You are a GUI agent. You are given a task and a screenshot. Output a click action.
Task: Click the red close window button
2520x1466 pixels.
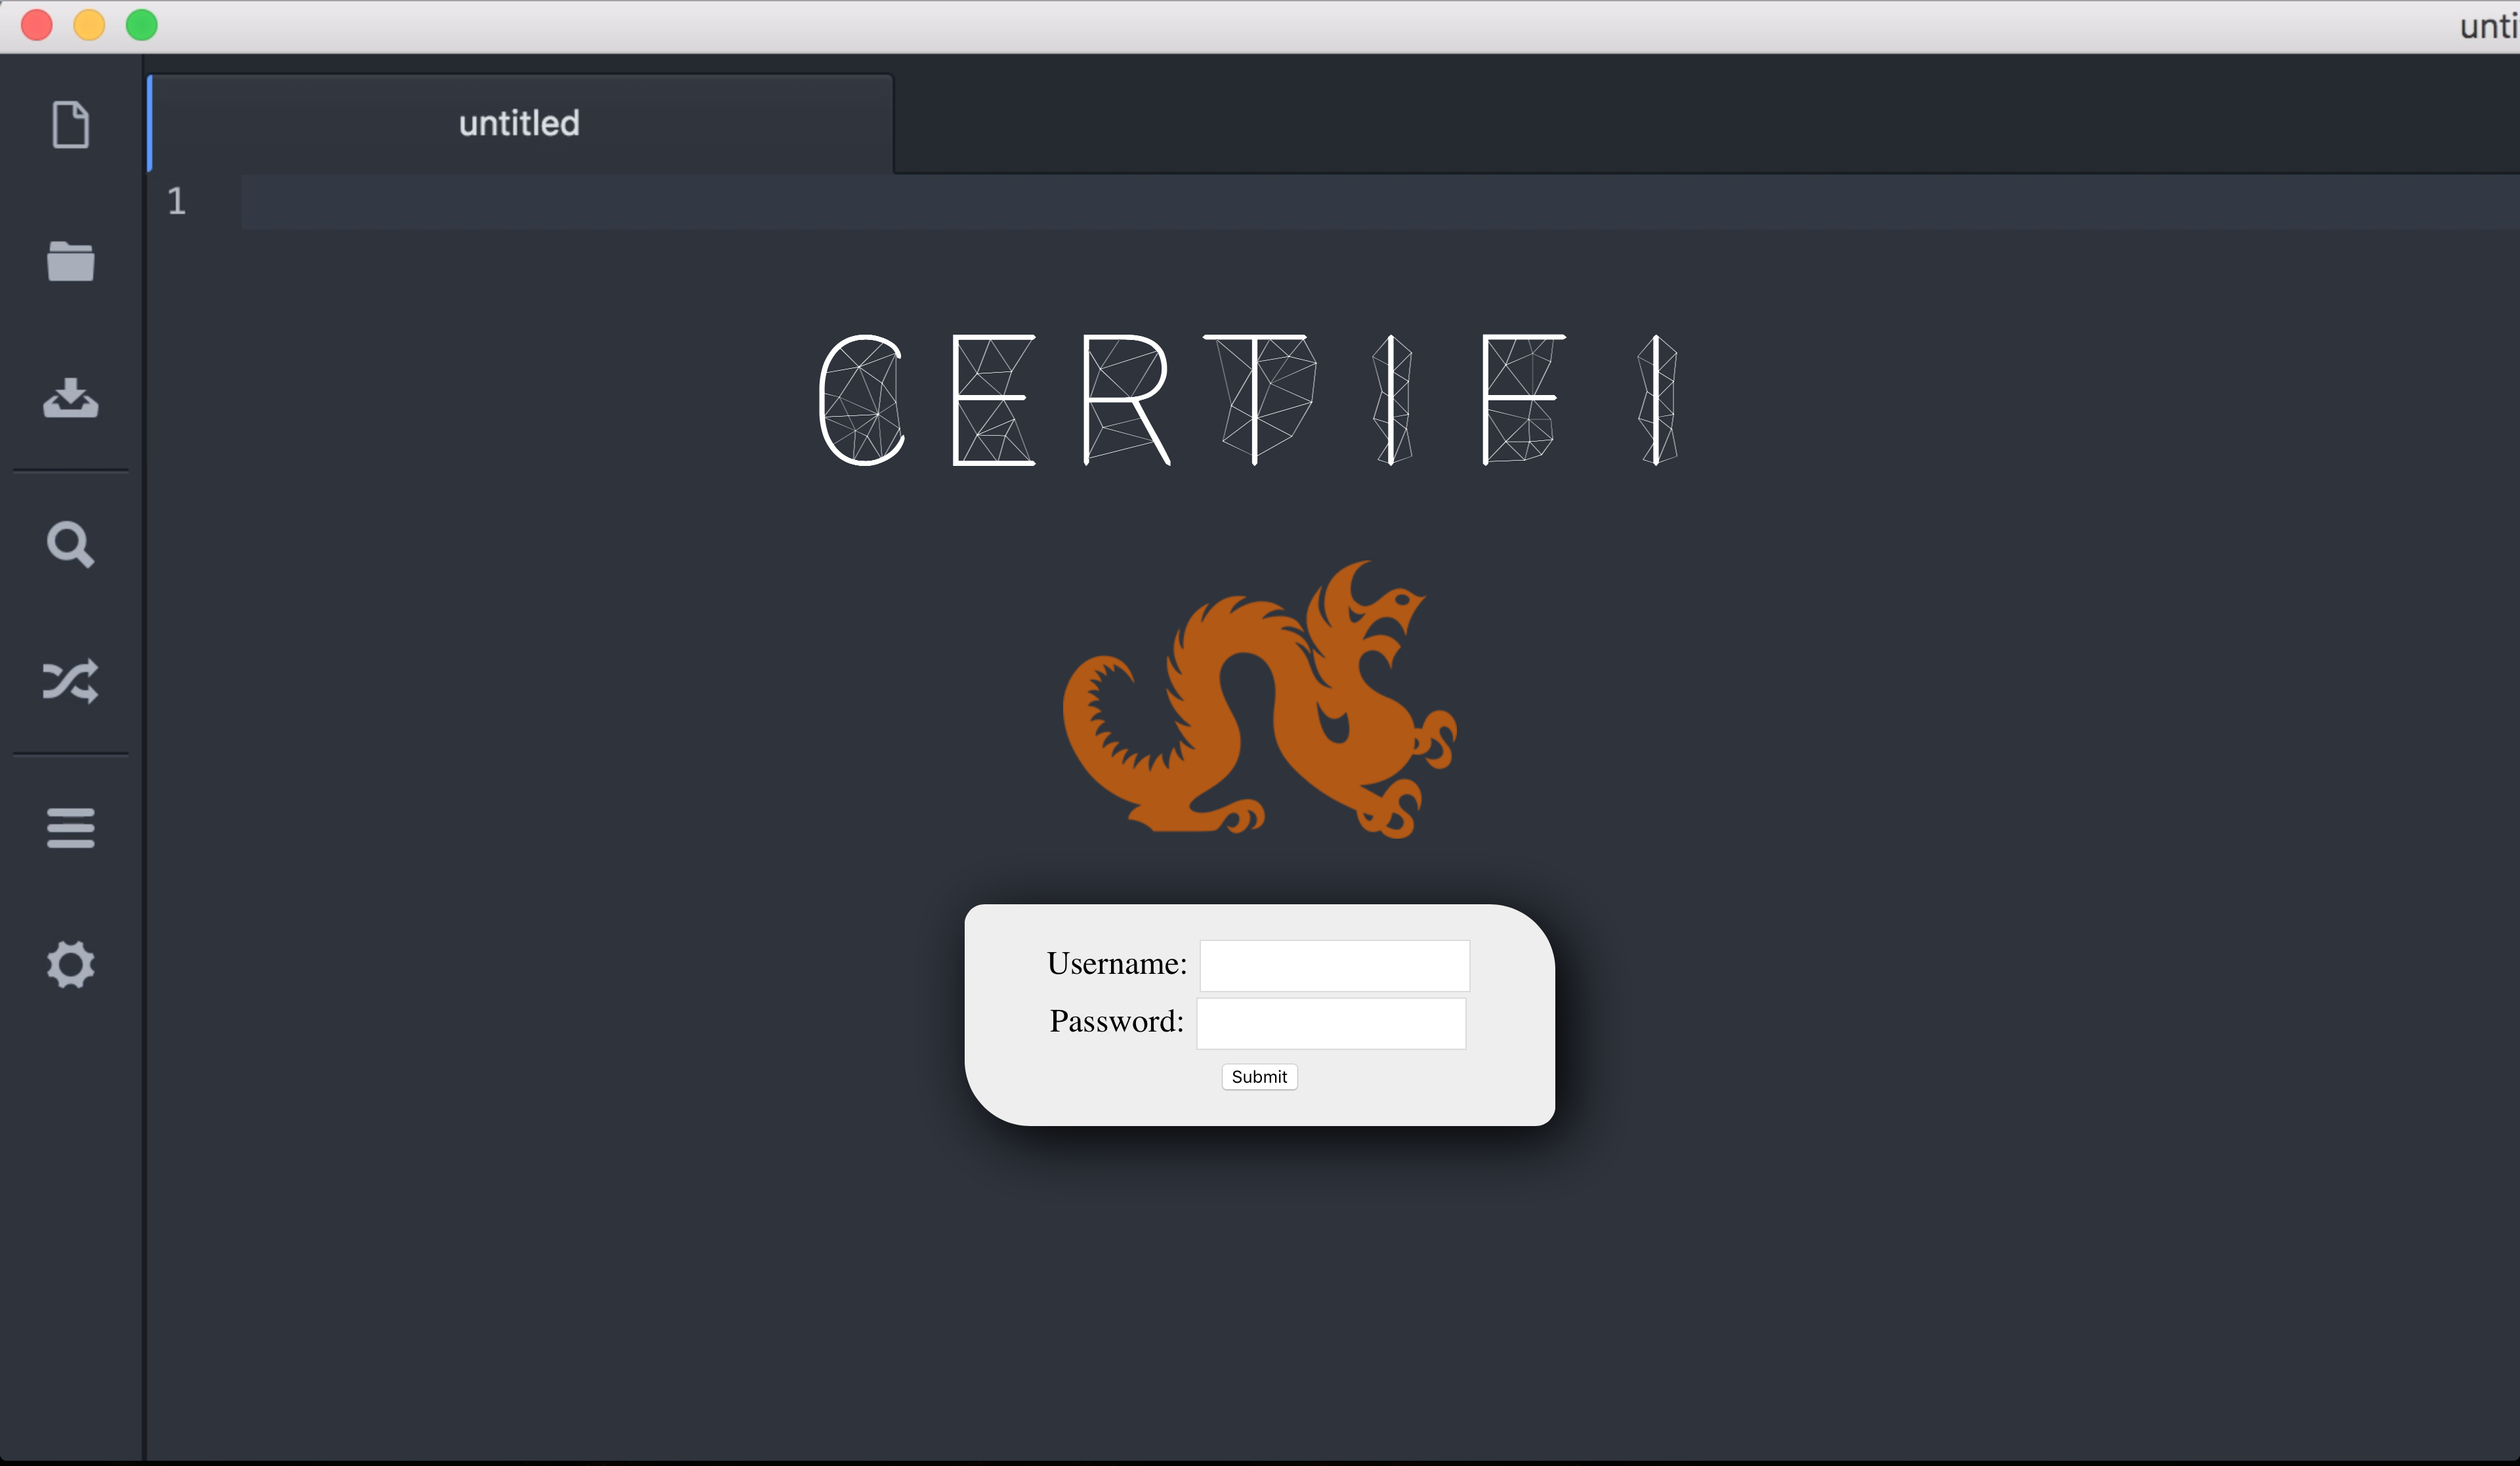tap(37, 25)
